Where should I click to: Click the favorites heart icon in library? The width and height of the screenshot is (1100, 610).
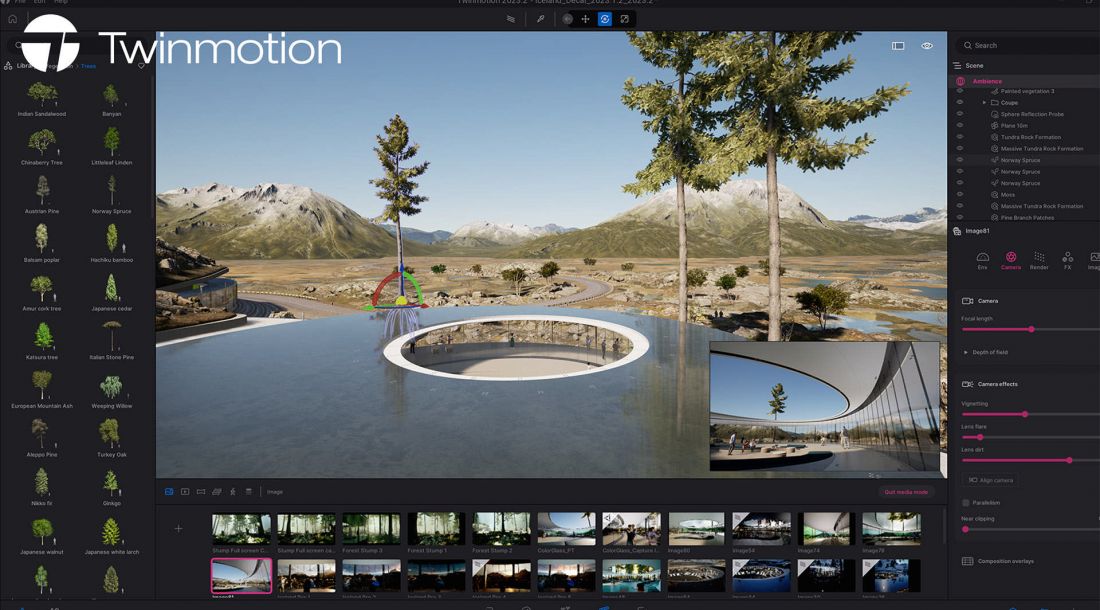141,66
